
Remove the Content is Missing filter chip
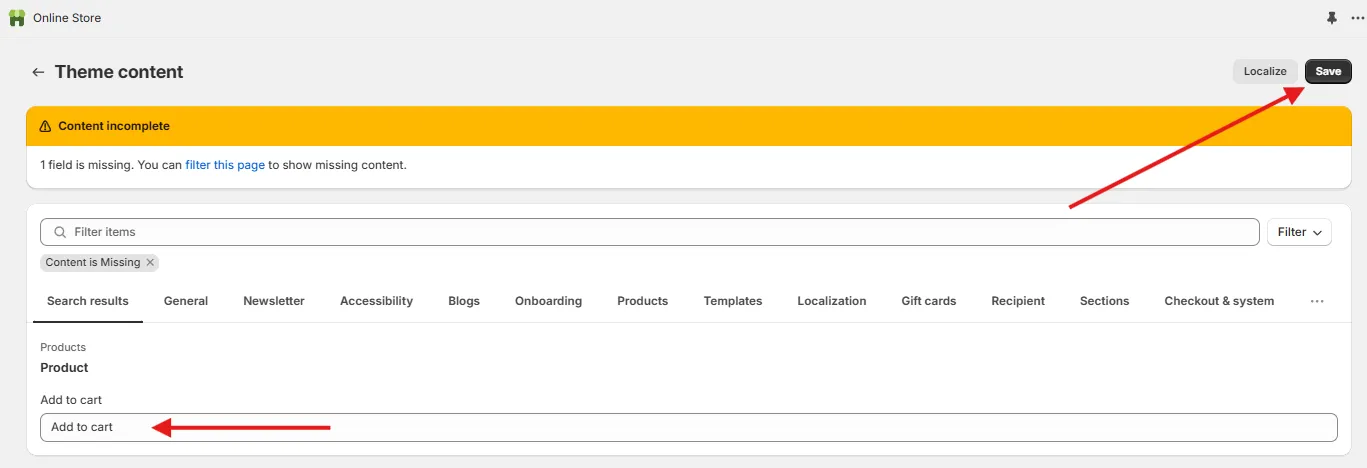click(150, 263)
